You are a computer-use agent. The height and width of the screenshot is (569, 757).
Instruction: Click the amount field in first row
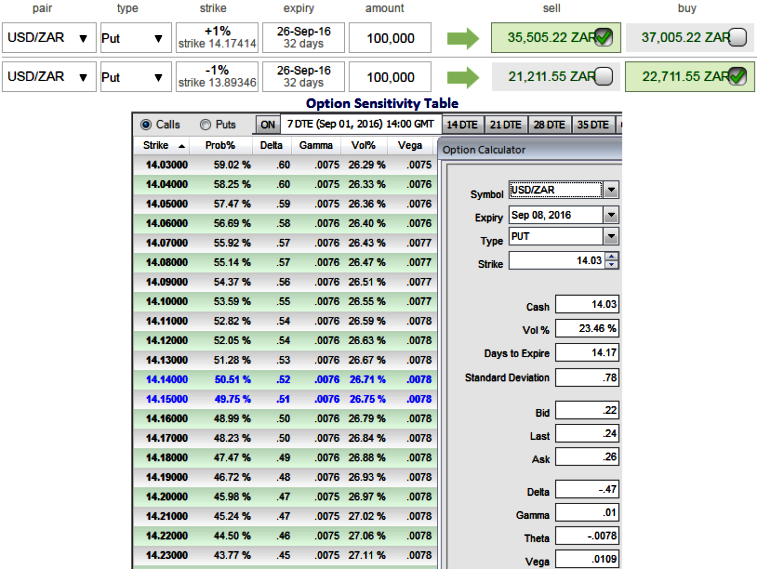(x=391, y=39)
